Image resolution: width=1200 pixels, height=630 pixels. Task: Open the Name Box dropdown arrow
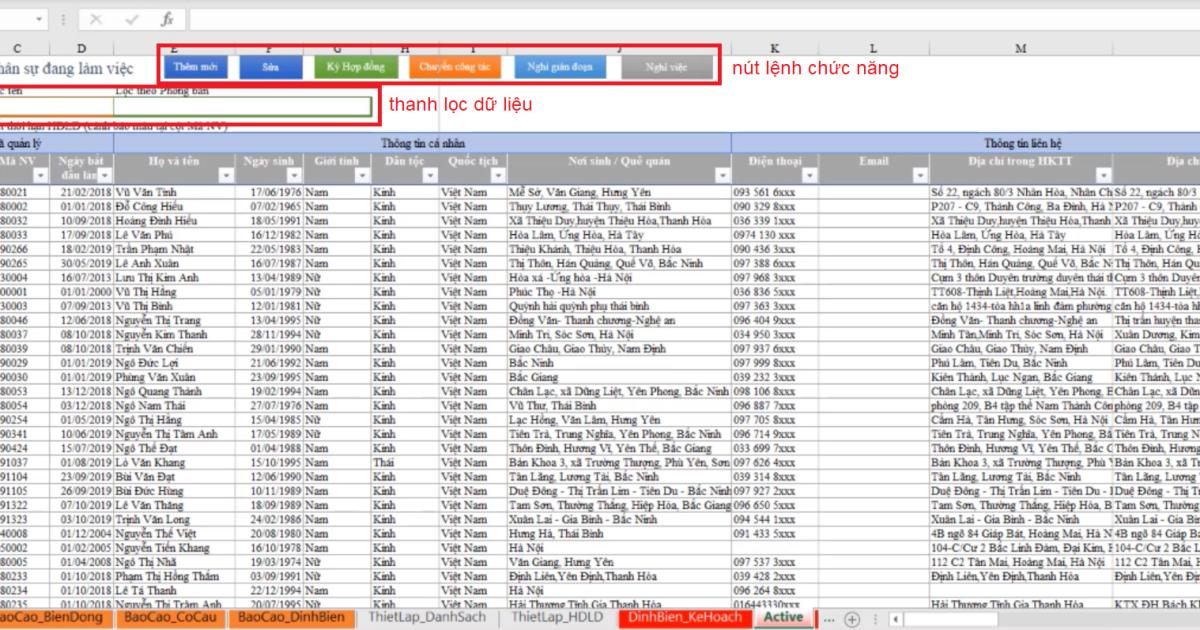tap(39, 18)
